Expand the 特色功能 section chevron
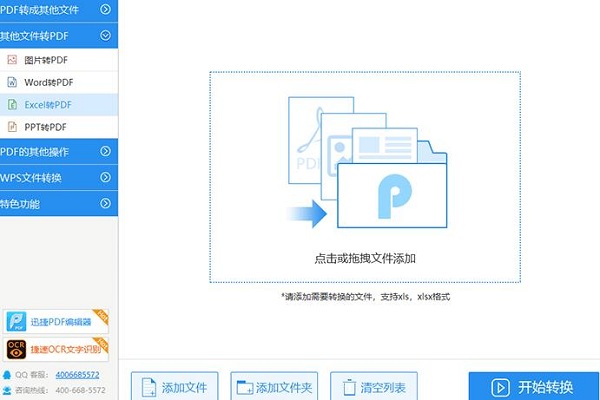600x400 pixels. [105, 204]
